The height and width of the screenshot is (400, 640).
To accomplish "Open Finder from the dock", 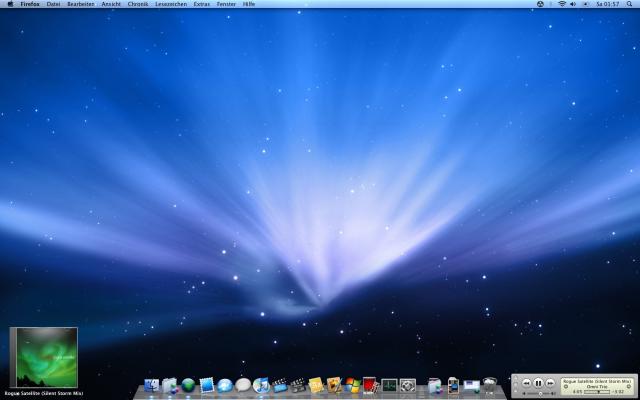I will click(152, 385).
